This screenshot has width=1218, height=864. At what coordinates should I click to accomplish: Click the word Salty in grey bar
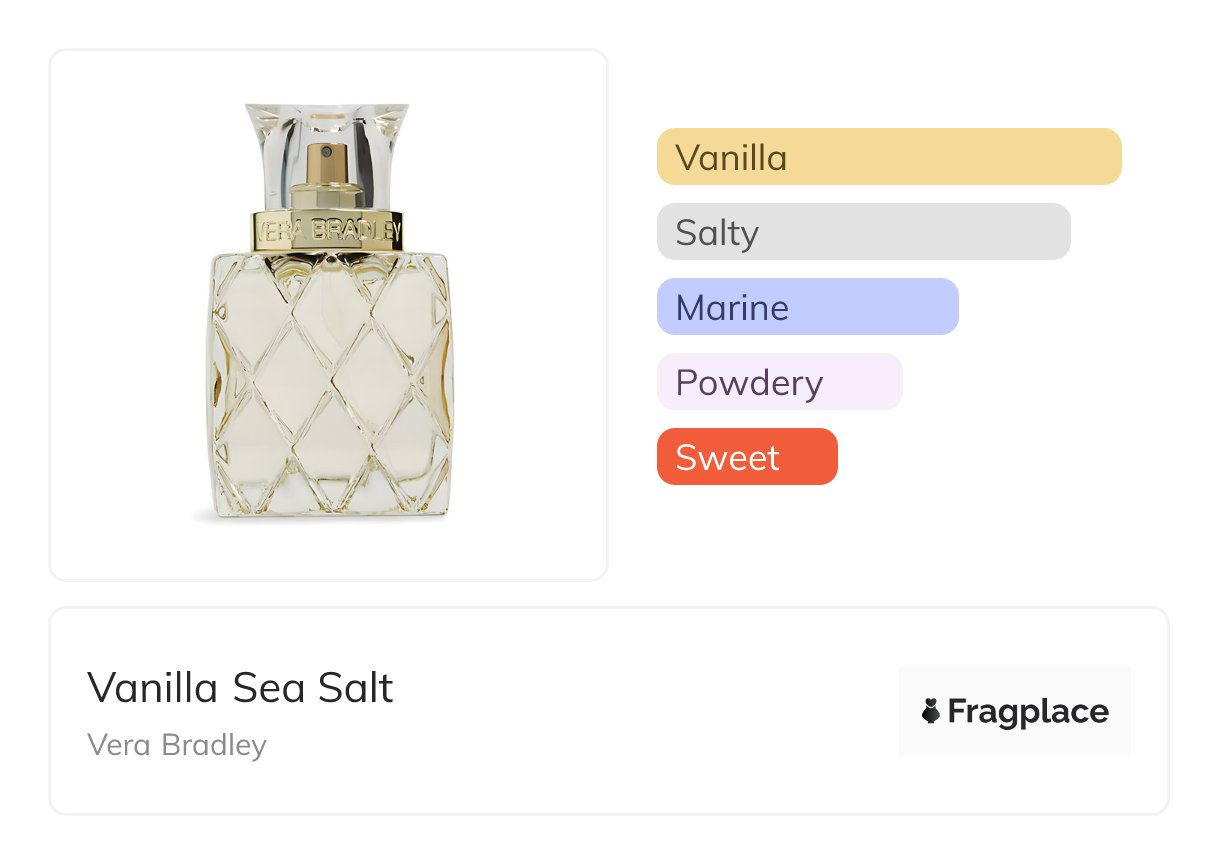[717, 232]
